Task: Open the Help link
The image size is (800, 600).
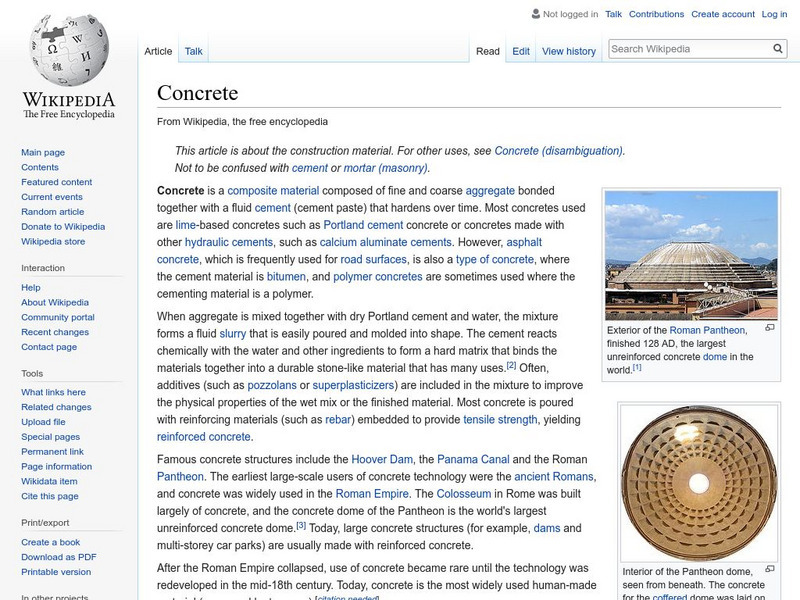Action: point(31,288)
